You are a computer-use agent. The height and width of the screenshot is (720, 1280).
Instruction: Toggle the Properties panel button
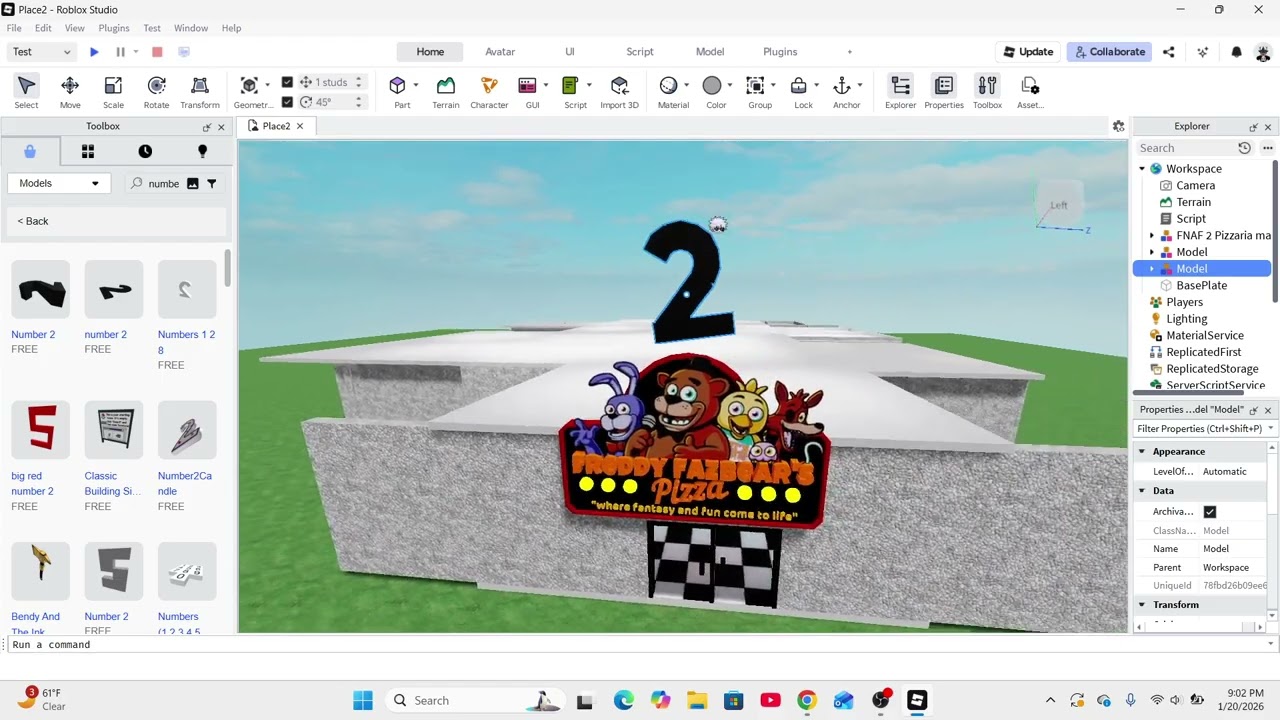[x=944, y=91]
